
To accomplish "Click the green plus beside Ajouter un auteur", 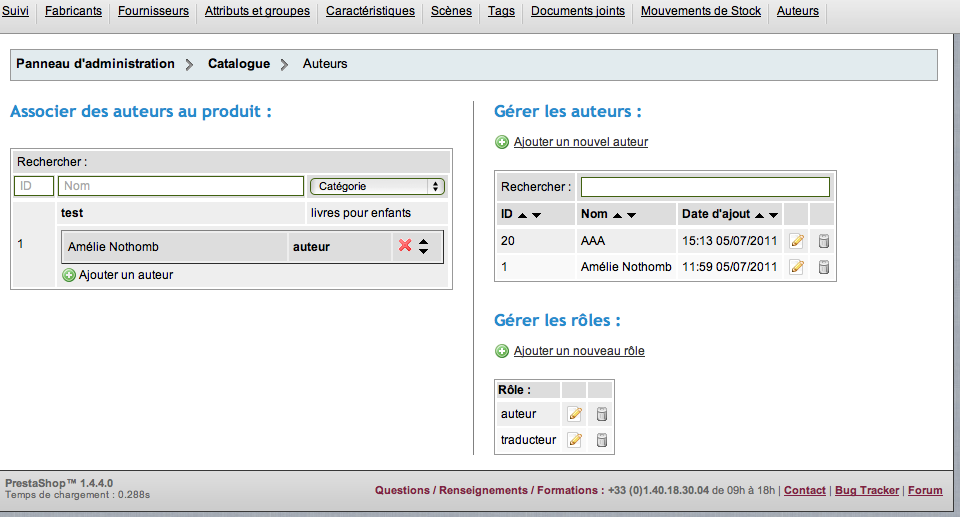I will click(x=69, y=275).
